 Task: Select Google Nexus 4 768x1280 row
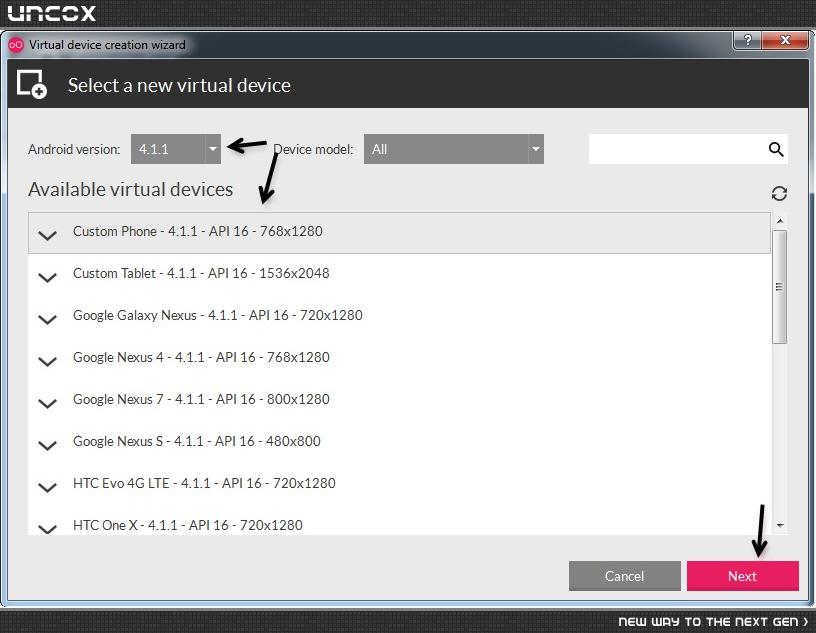[x=399, y=359]
